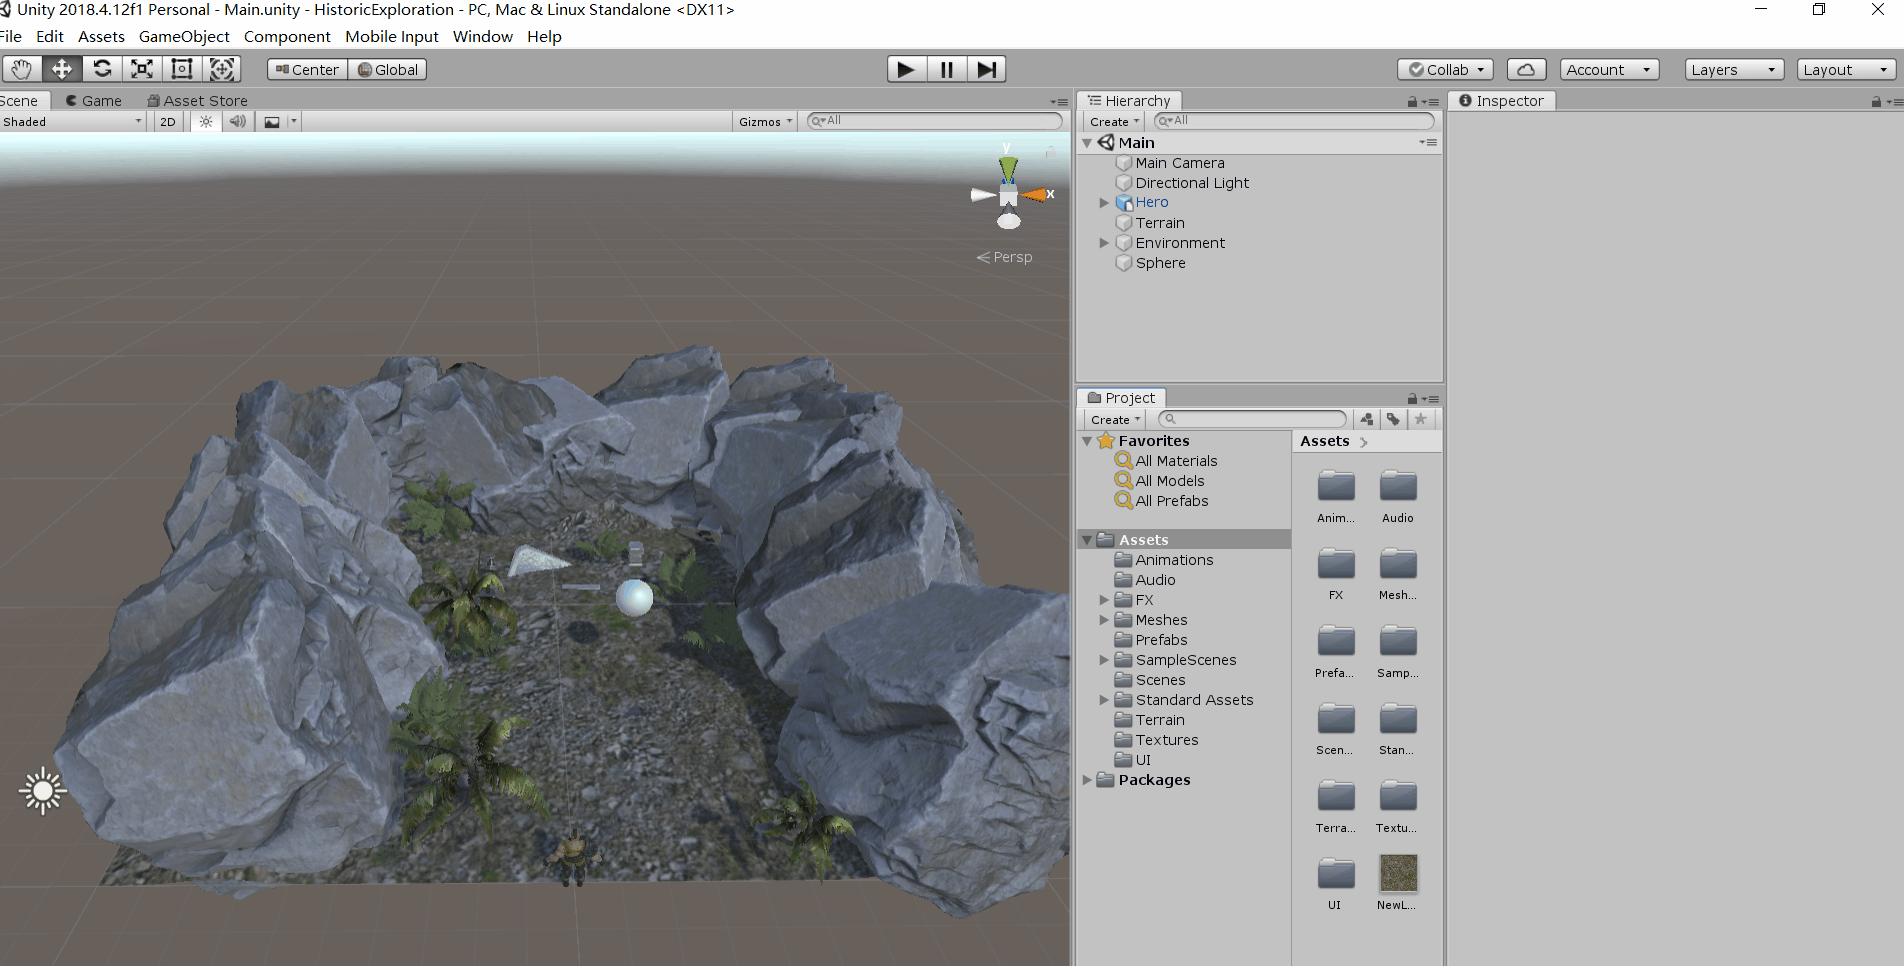Select the Move tool
Viewport: 1904px width, 966px height.
tap(62, 68)
